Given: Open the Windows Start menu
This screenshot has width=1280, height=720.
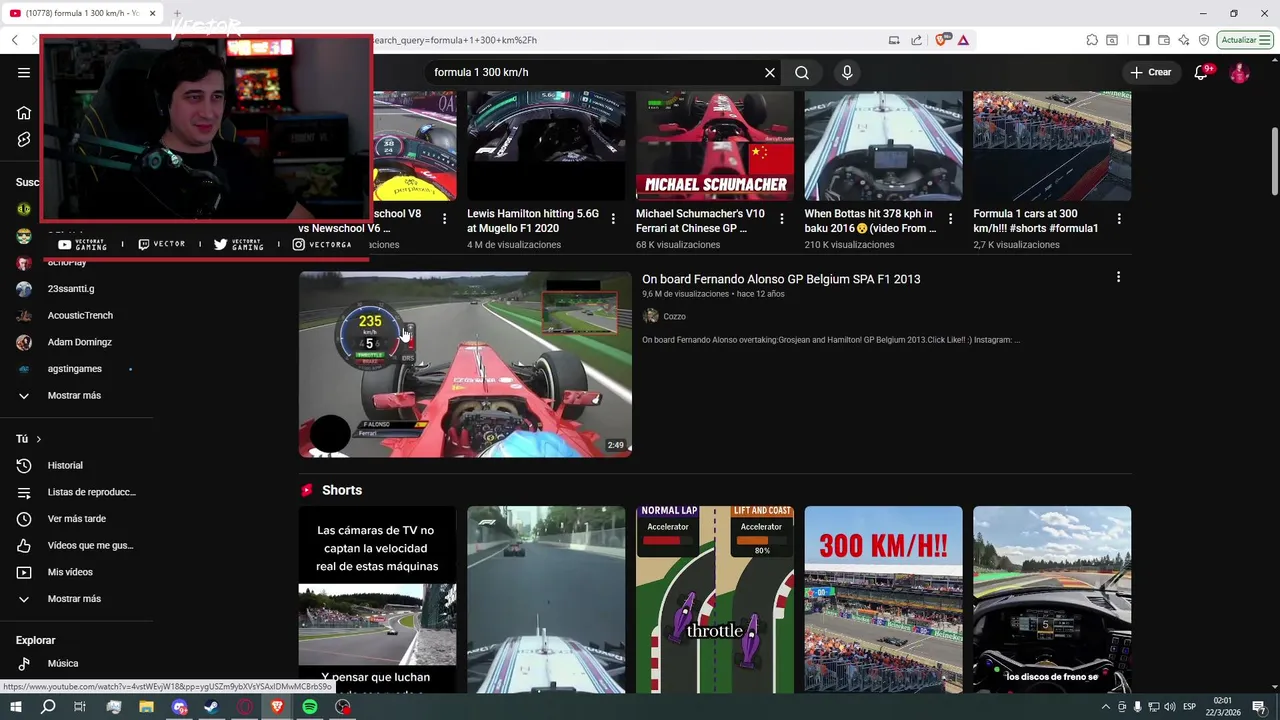Looking at the screenshot, I should coord(16,707).
